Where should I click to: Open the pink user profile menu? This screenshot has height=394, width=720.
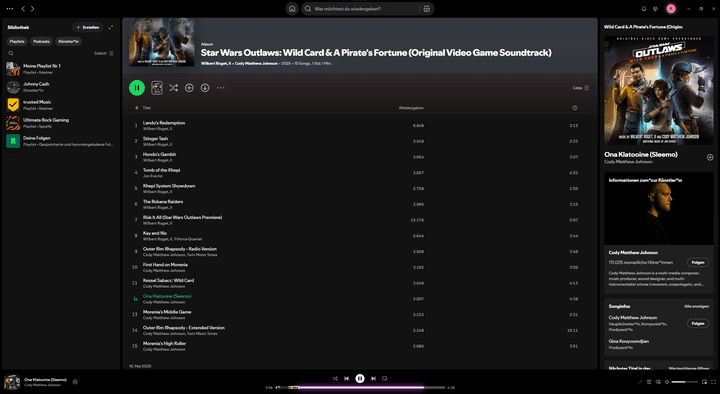point(671,9)
